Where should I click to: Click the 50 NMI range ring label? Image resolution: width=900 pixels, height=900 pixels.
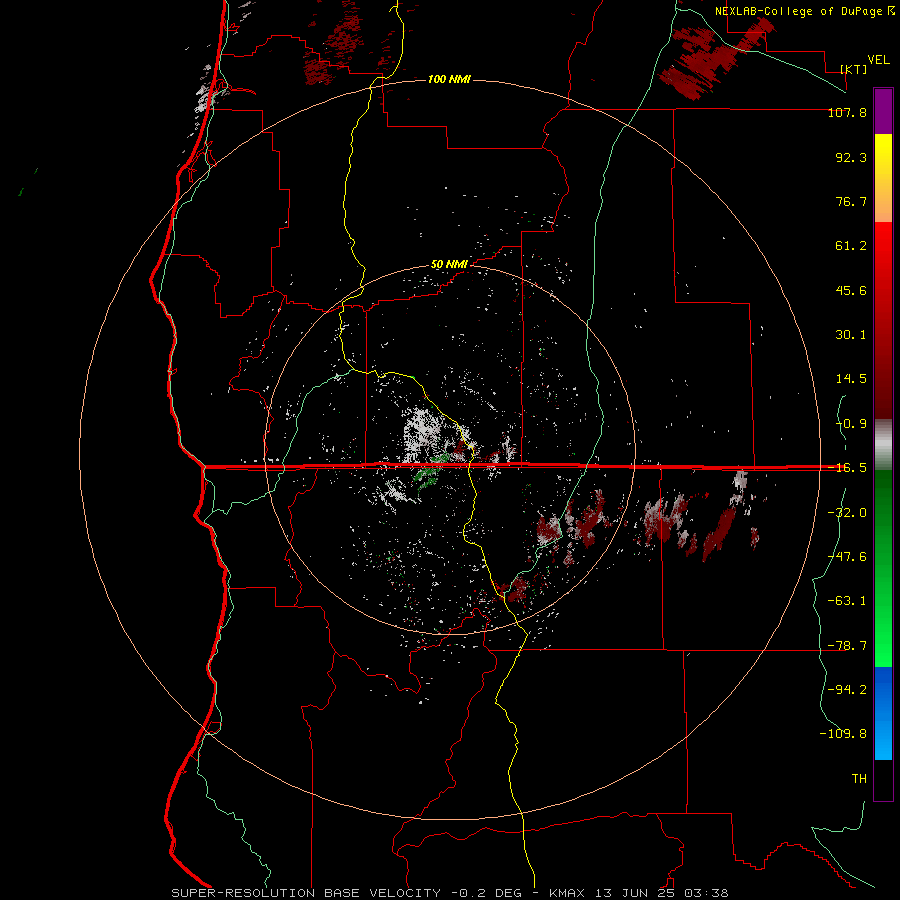click(449, 265)
